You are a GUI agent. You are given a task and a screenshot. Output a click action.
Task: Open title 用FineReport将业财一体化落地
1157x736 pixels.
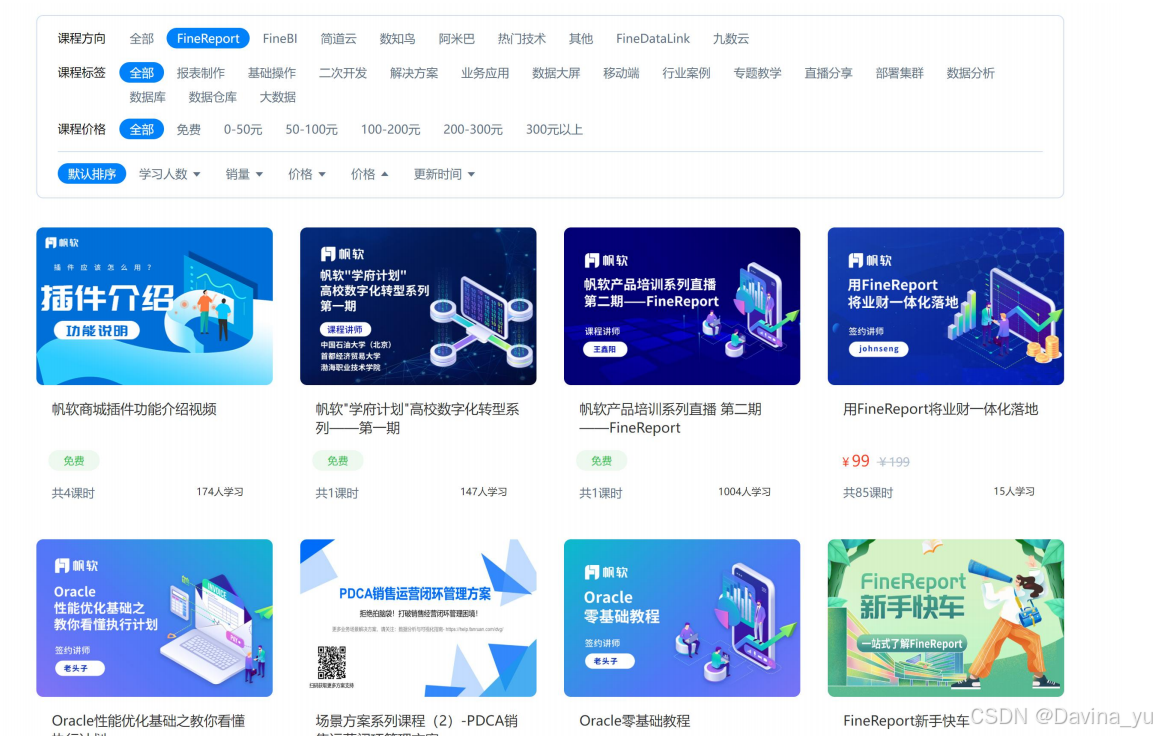[940, 409]
